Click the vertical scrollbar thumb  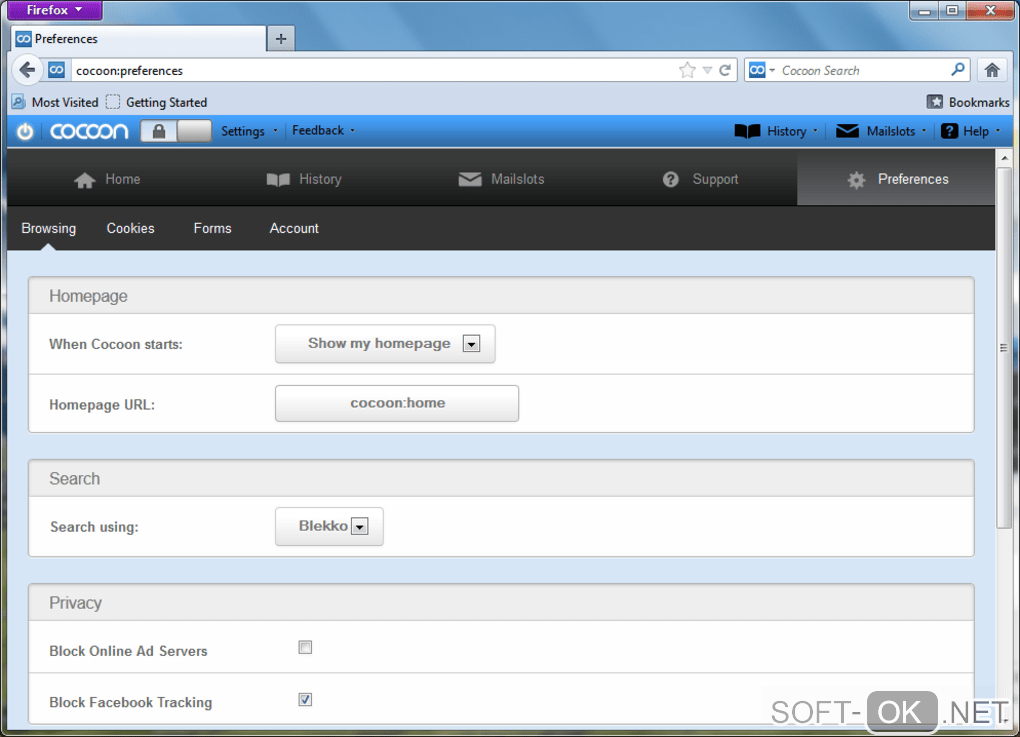point(1004,348)
